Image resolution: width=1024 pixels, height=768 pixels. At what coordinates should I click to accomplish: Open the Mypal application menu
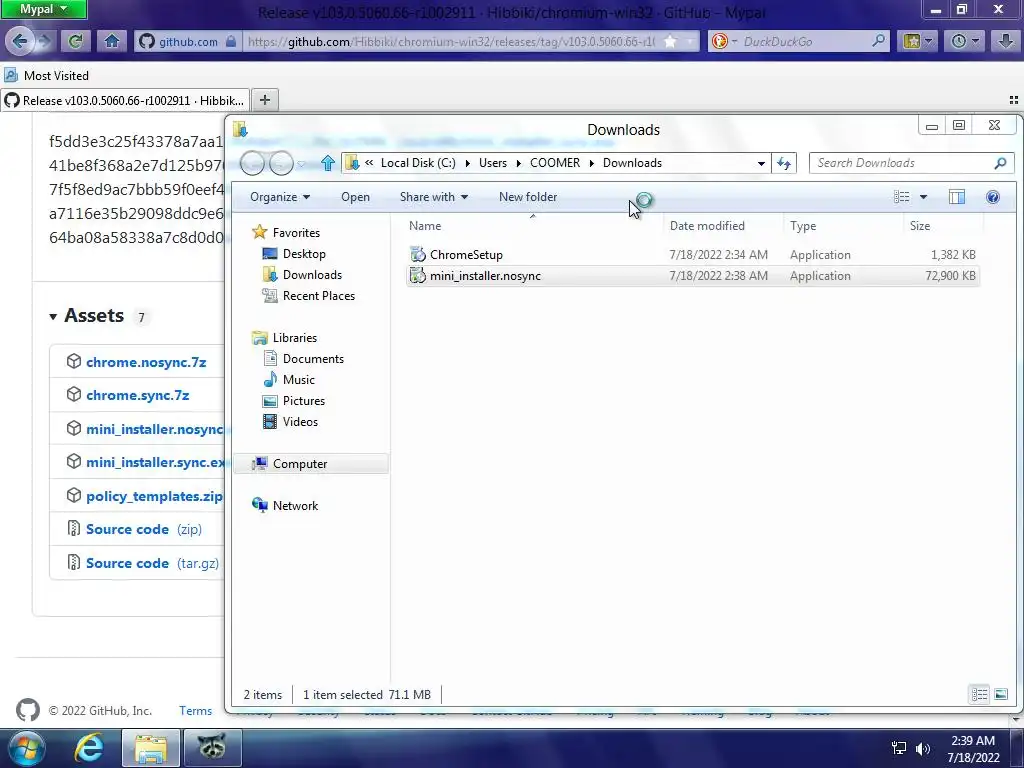(x=44, y=9)
